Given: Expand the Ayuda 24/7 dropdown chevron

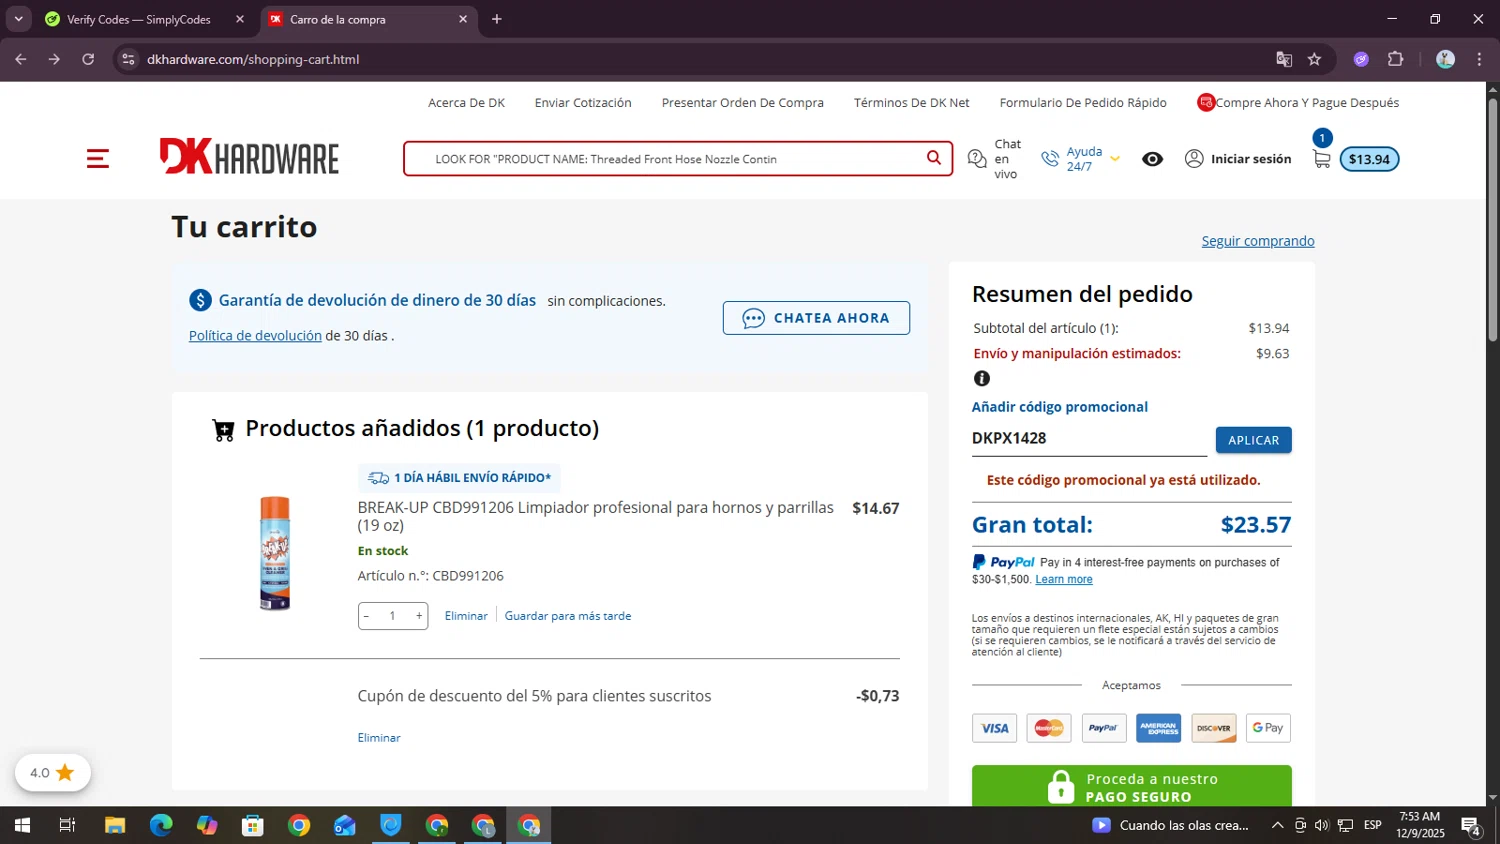Looking at the screenshot, I should tap(1115, 159).
